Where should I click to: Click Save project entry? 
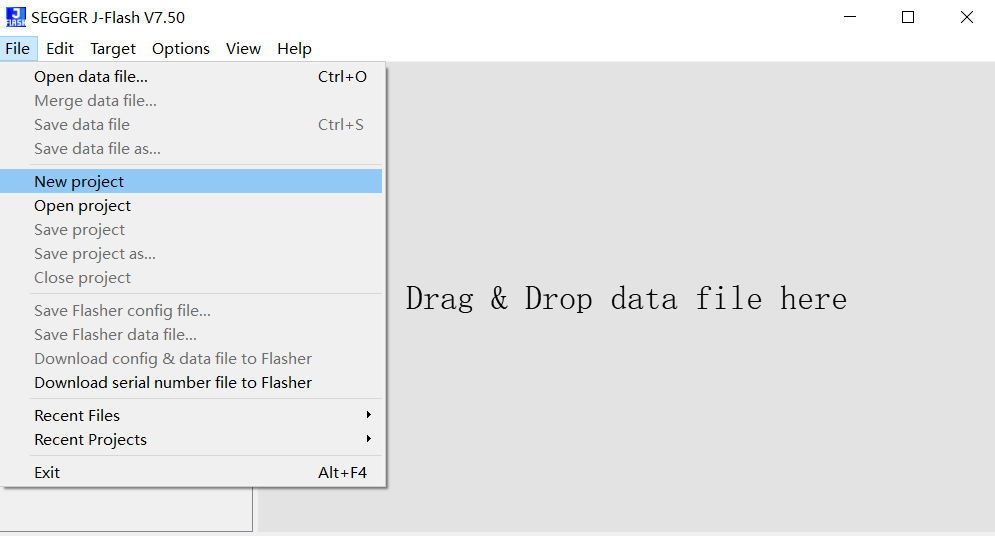pos(192,230)
